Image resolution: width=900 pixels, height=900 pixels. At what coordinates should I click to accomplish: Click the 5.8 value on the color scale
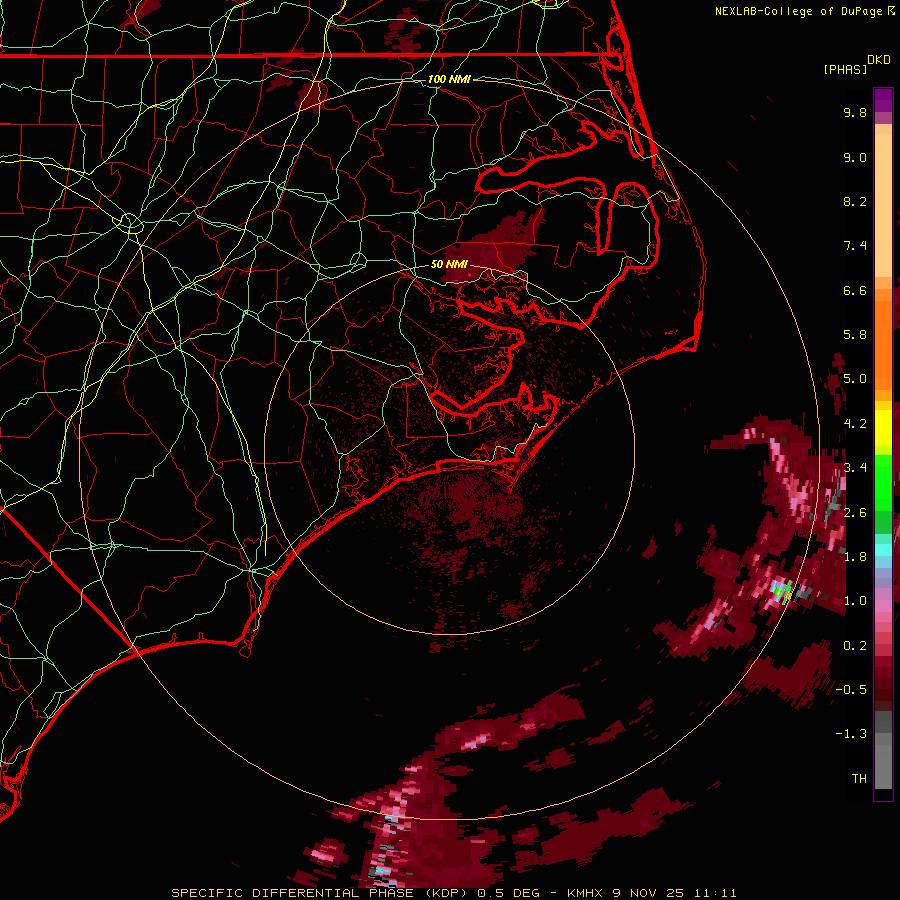[x=855, y=335]
